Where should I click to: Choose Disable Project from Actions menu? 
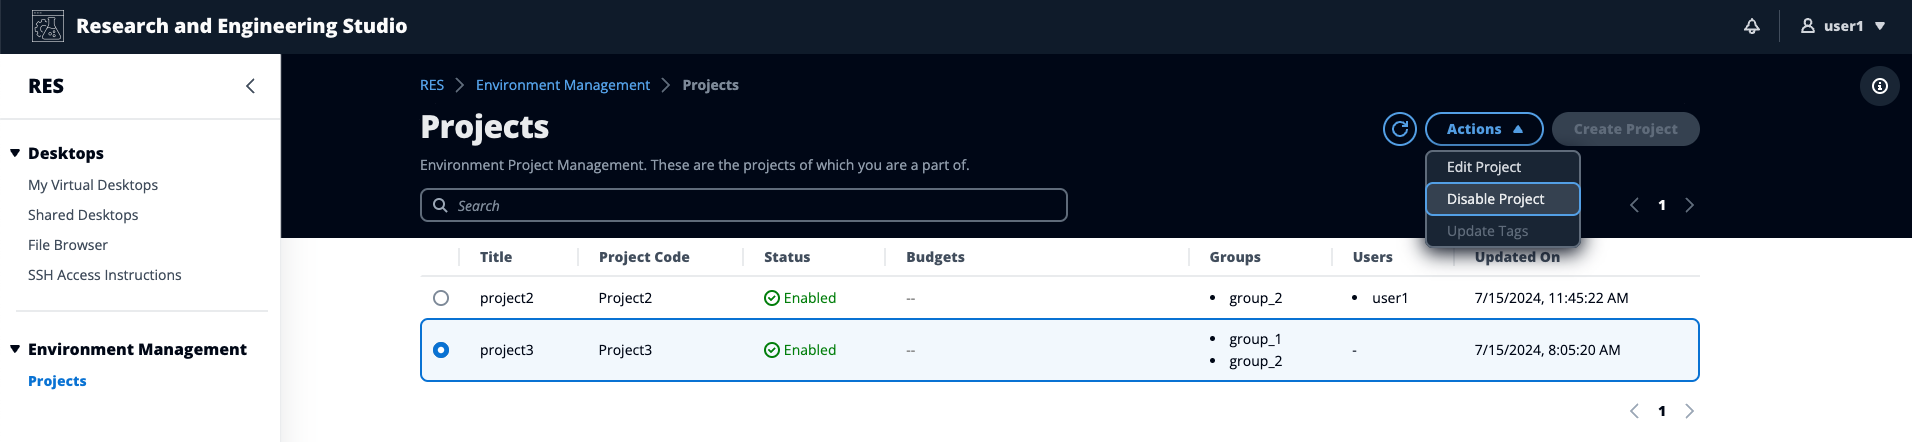click(x=1496, y=199)
